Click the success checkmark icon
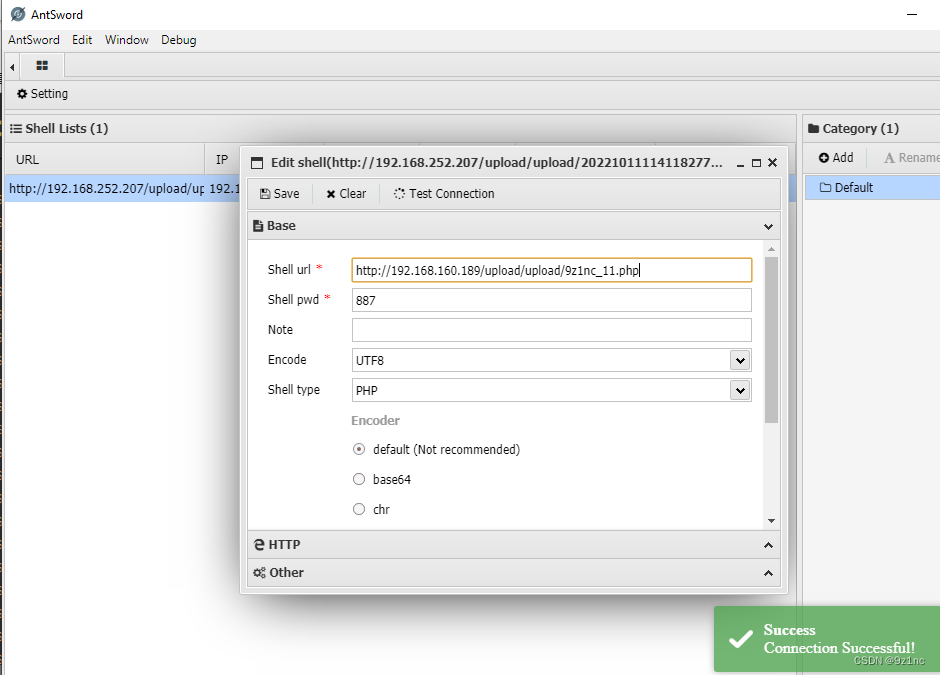Viewport: 940px width, 675px height. tap(741, 639)
